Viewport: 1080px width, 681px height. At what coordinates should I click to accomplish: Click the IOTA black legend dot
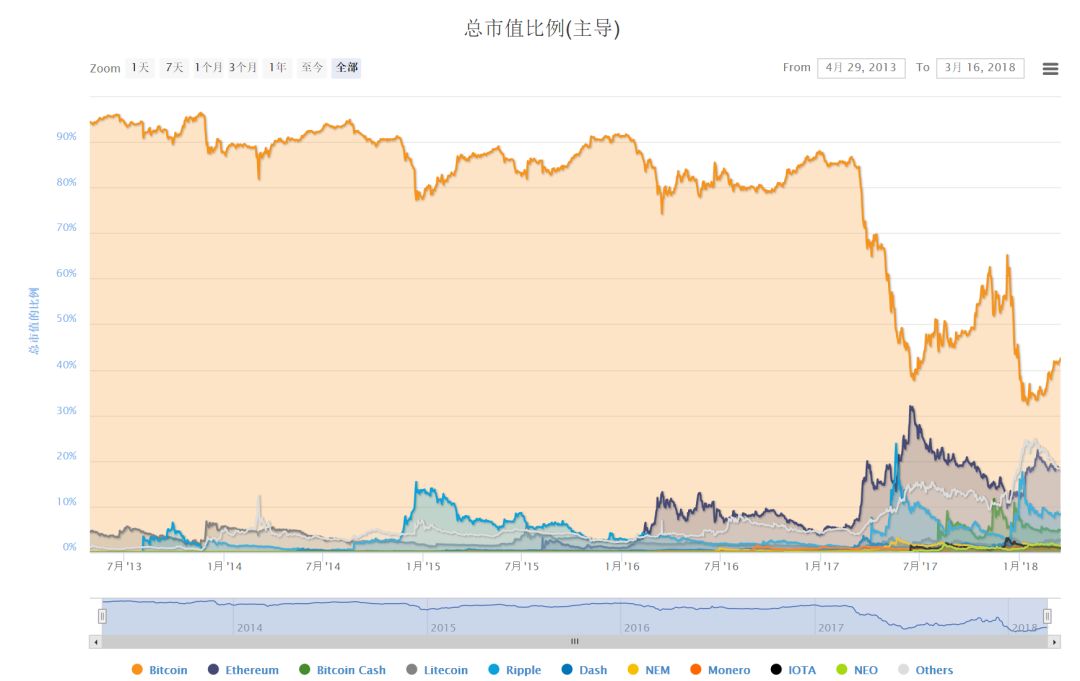[x=776, y=670]
